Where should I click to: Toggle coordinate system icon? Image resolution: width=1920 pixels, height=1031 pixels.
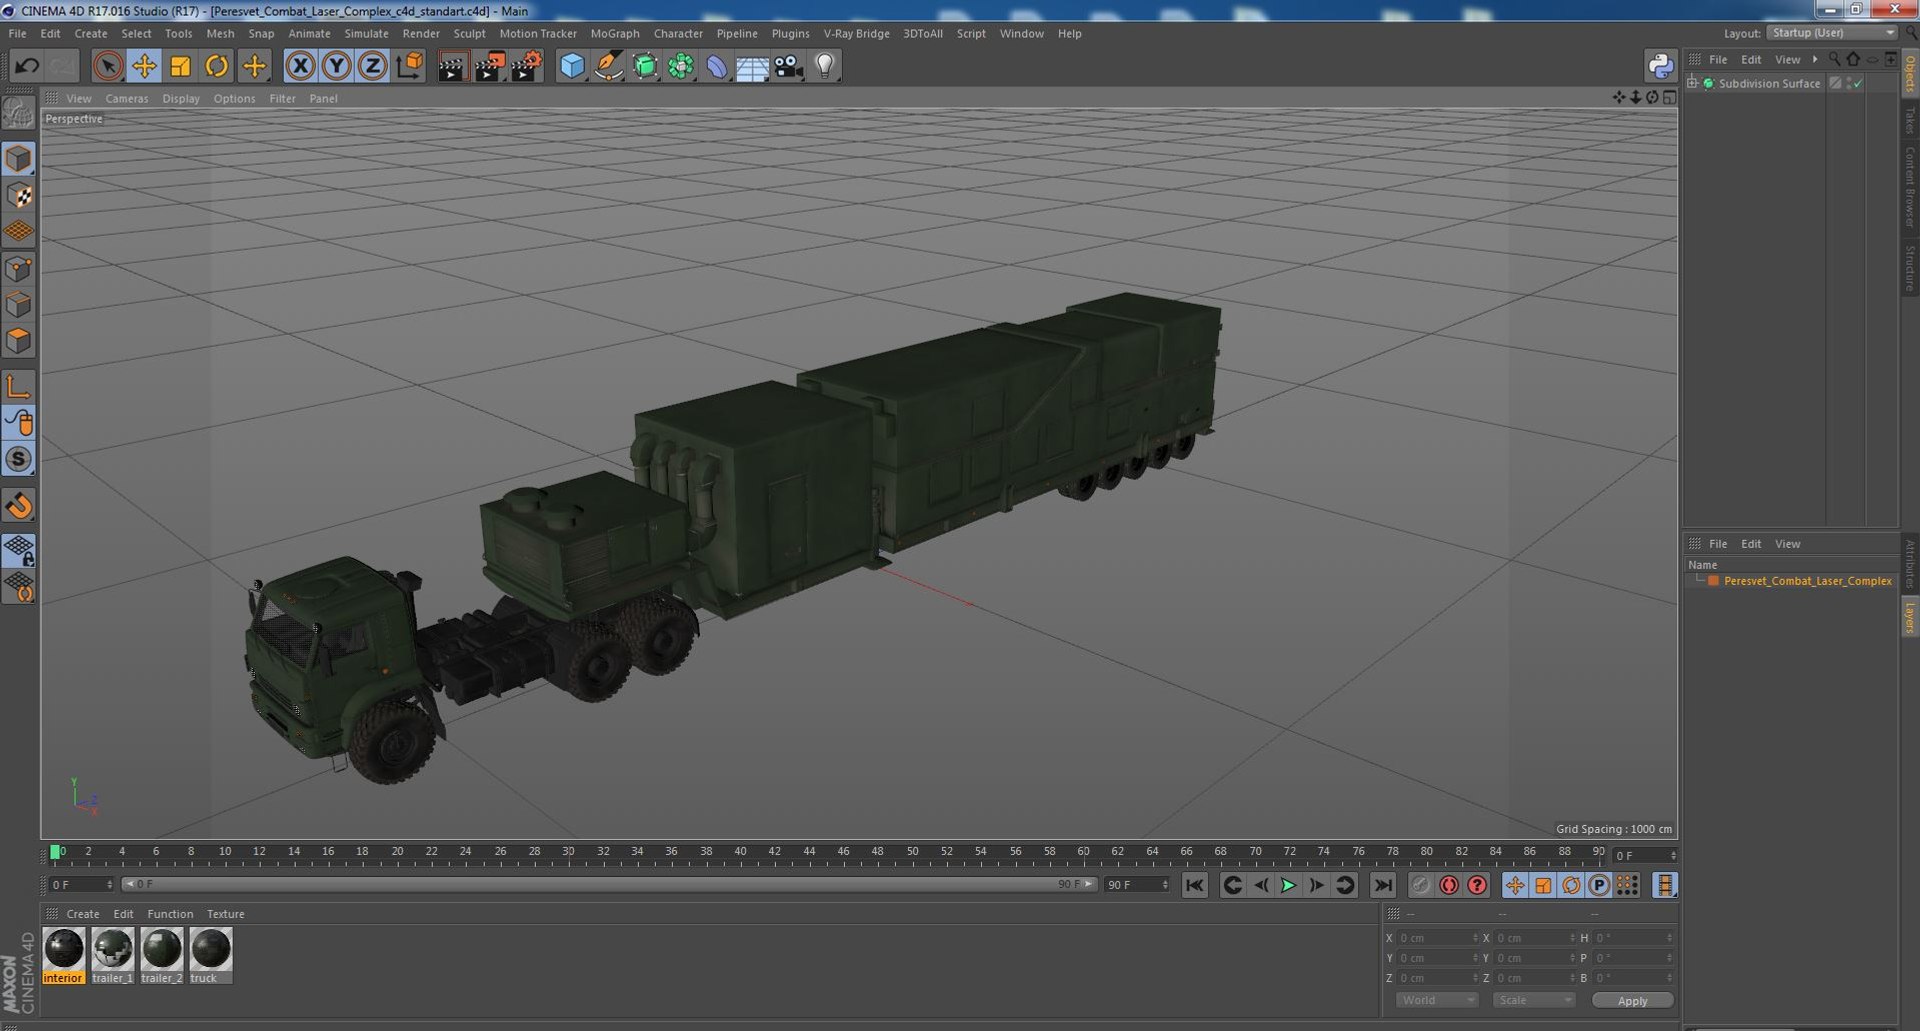[409, 66]
